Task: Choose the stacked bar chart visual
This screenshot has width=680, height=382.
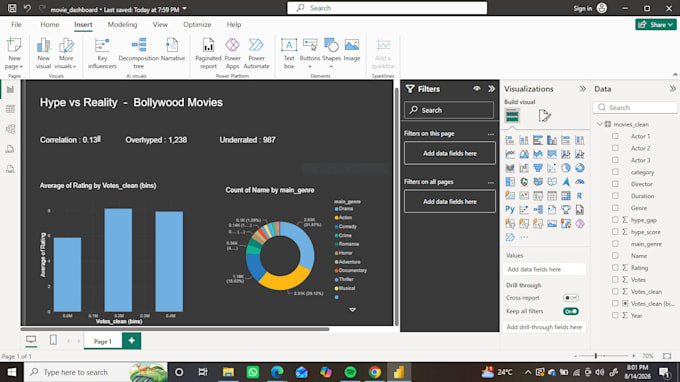Action: 510,140
